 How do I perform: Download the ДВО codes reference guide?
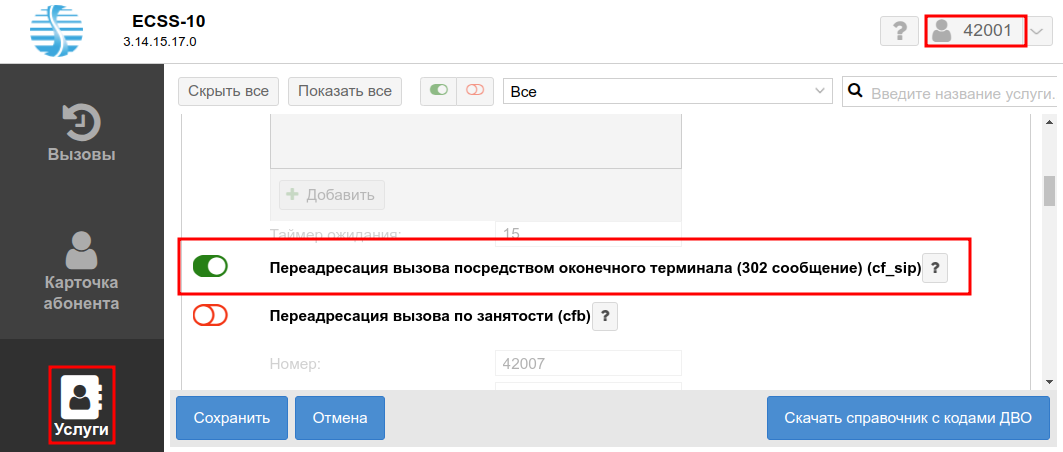pyautogui.click(x=909, y=418)
